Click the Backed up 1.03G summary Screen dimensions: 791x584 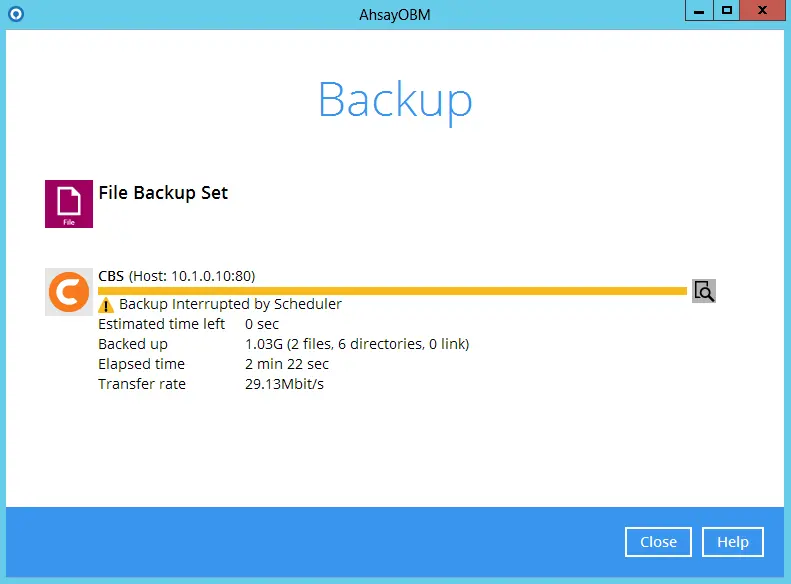357,344
